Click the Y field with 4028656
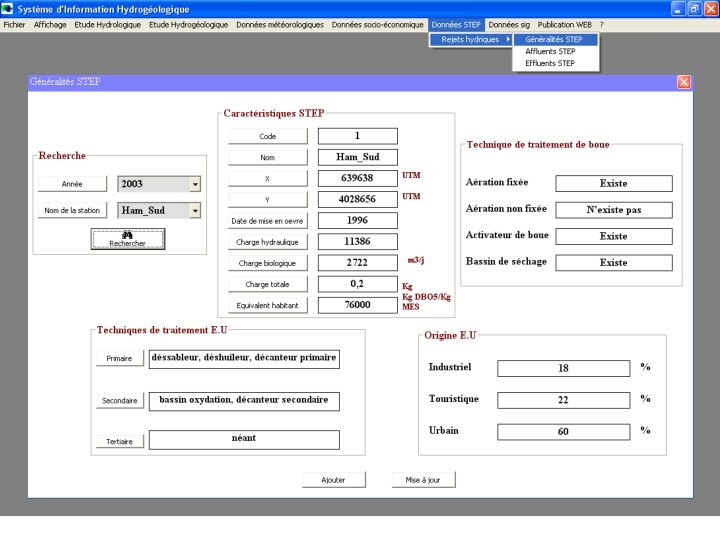This screenshot has width=720, height=540. click(358, 199)
